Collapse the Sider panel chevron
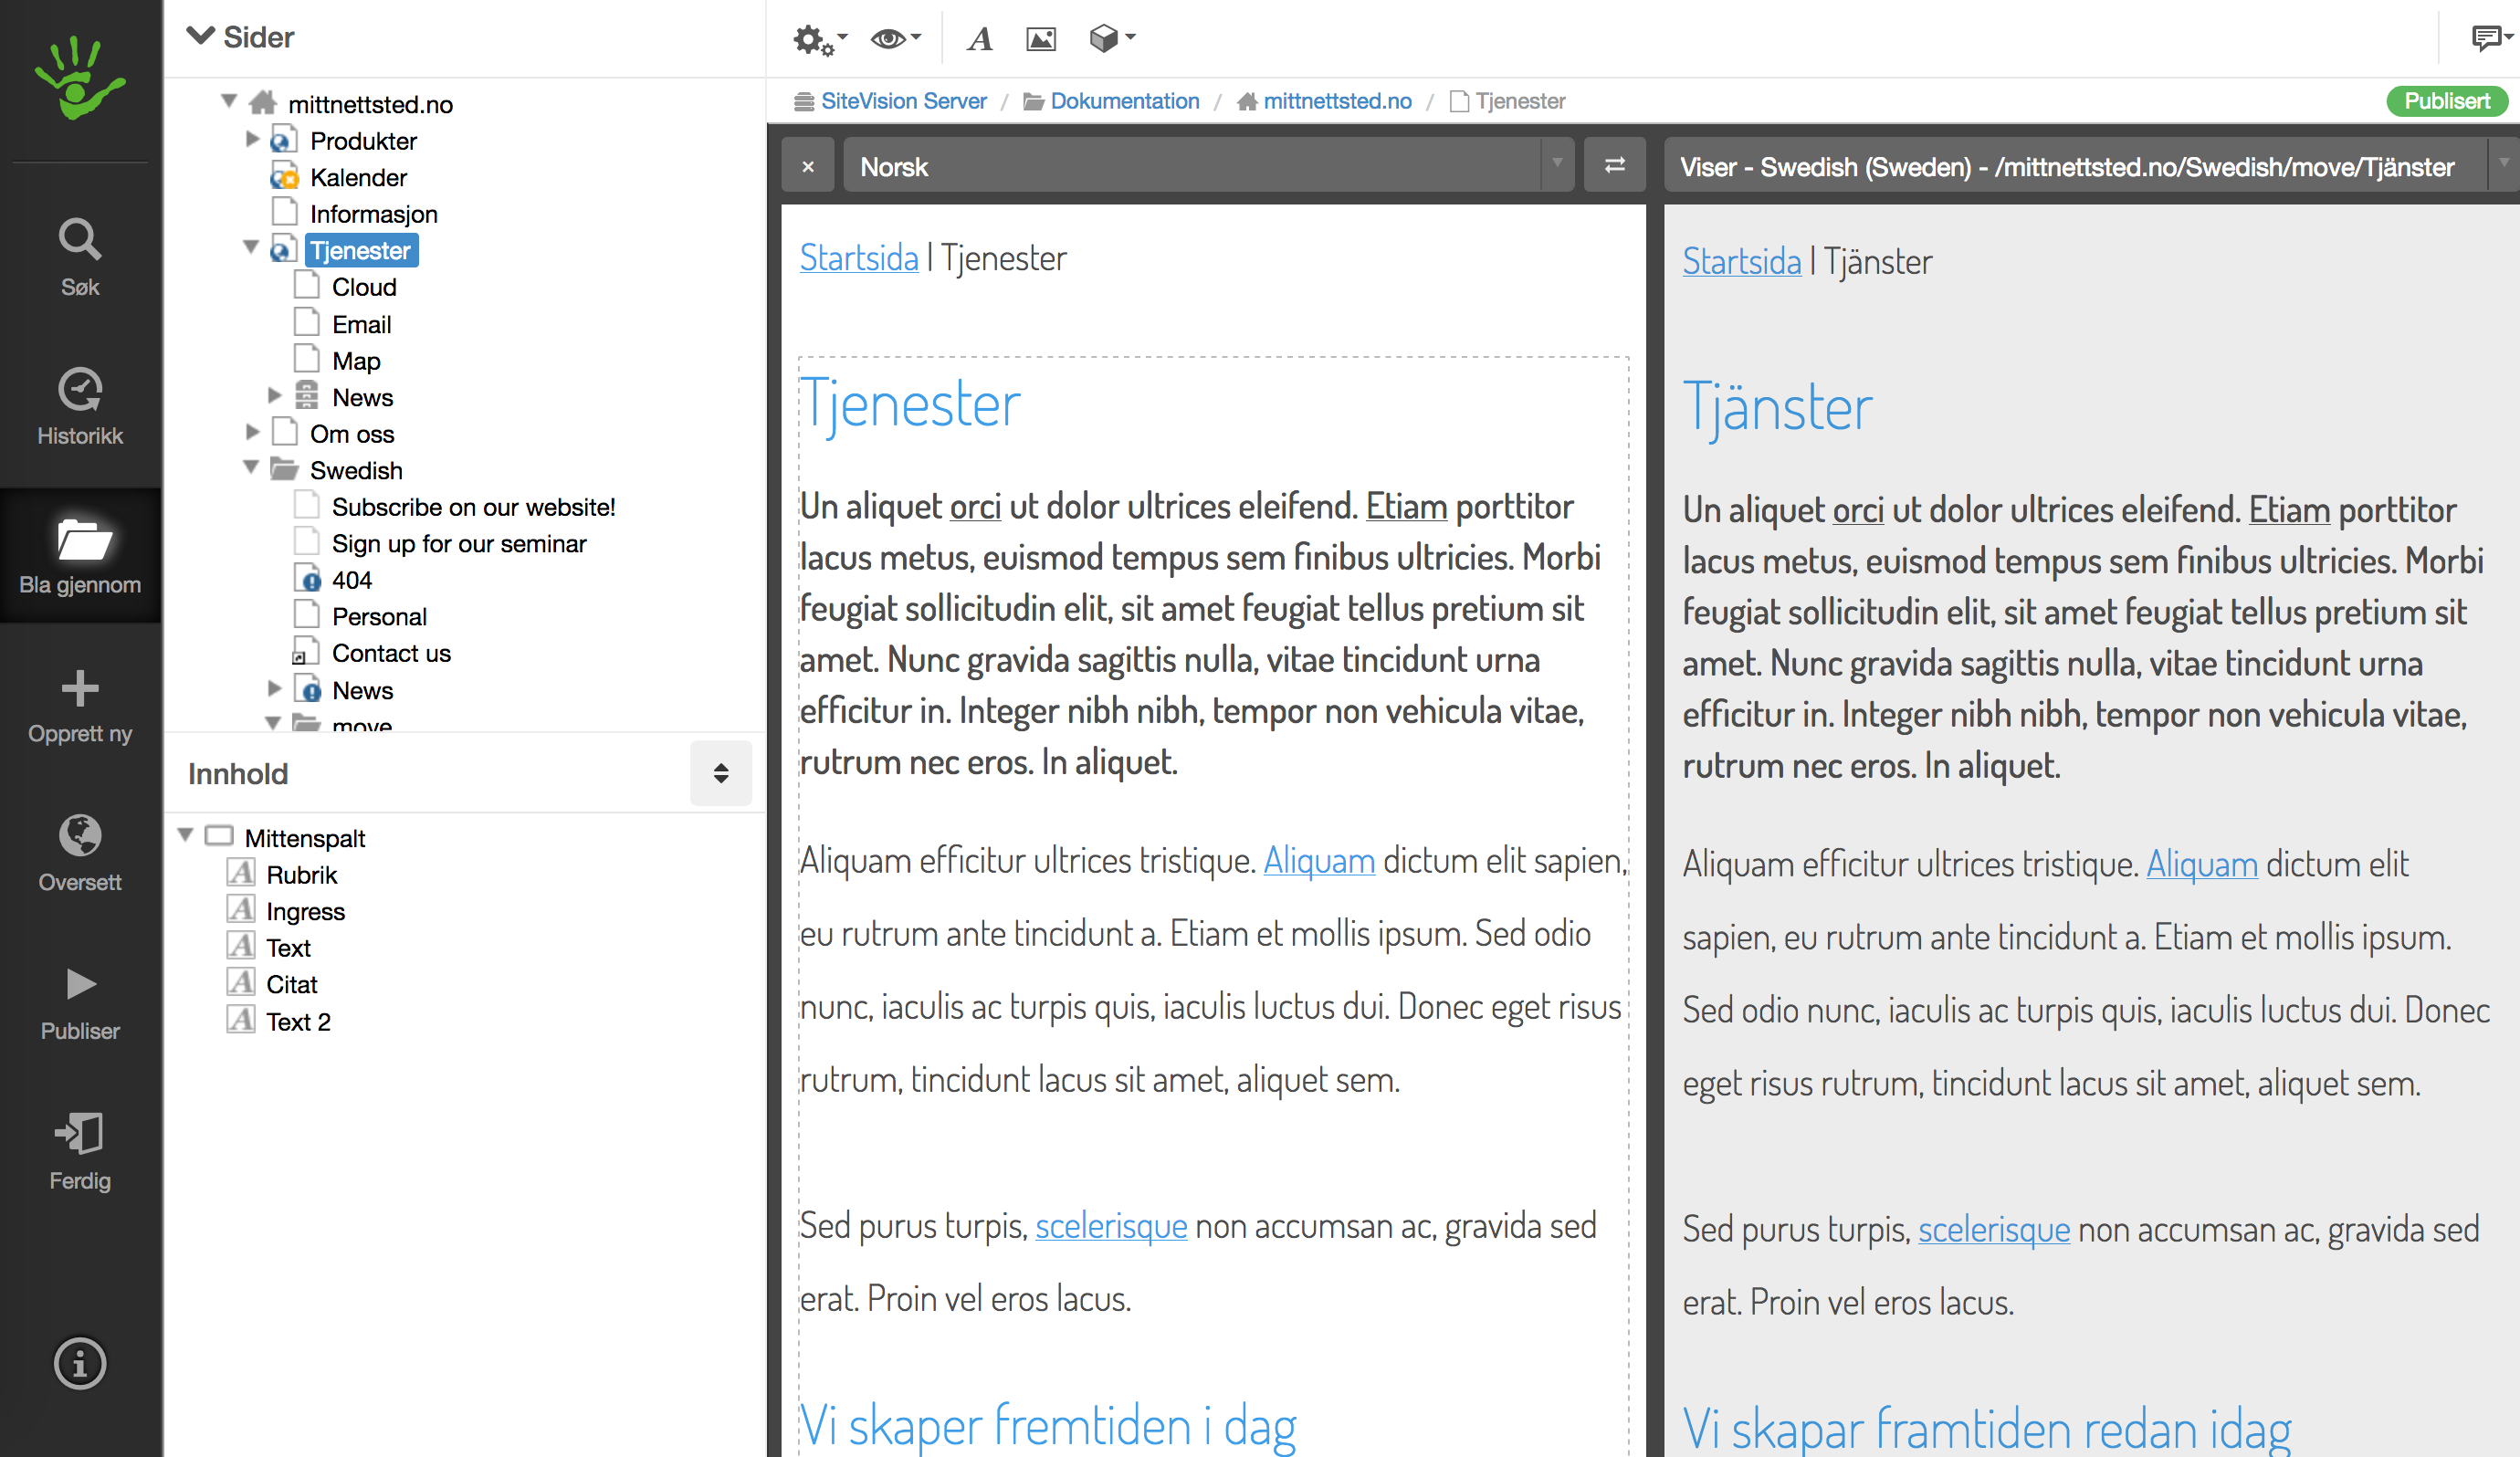 [x=201, y=37]
